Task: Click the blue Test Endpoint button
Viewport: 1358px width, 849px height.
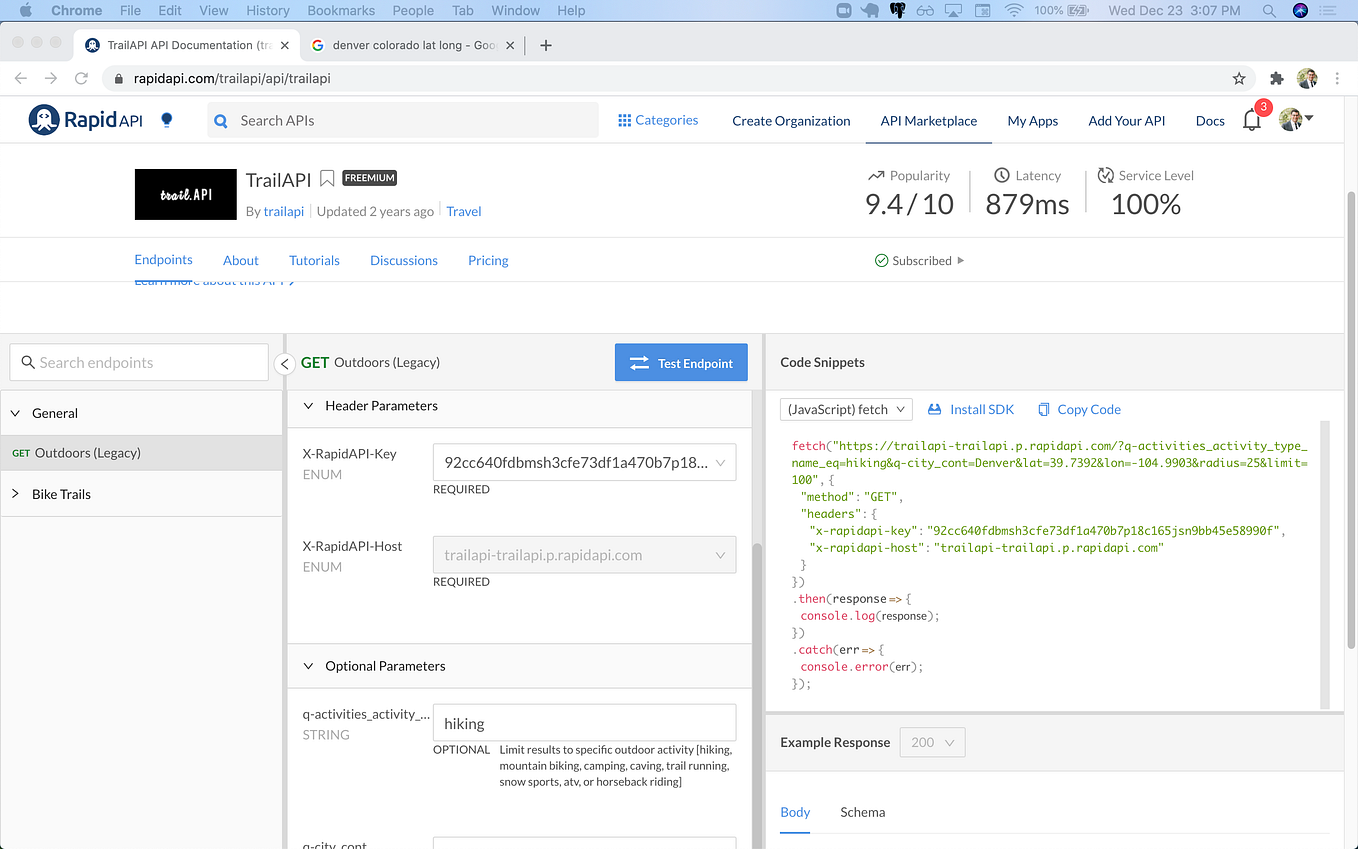Action: coord(681,362)
